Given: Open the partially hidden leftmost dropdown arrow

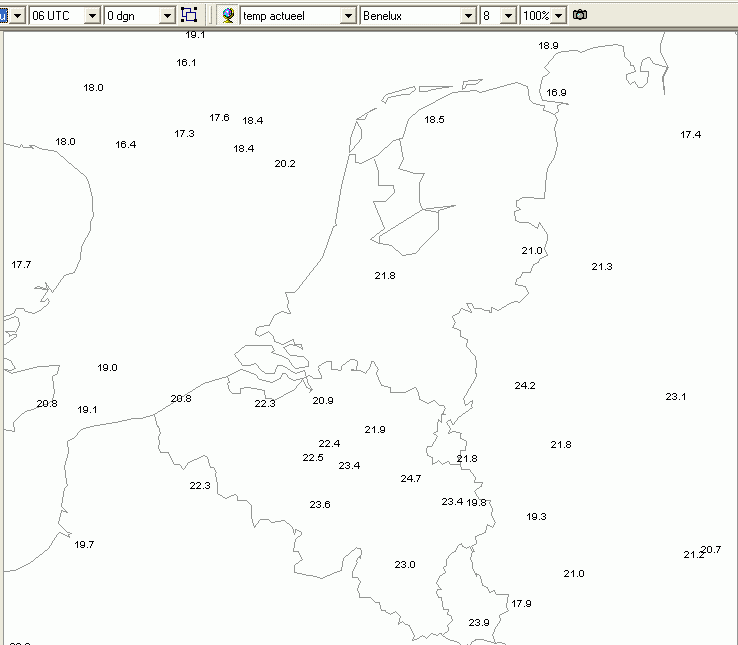Looking at the screenshot, I should click(17, 16).
